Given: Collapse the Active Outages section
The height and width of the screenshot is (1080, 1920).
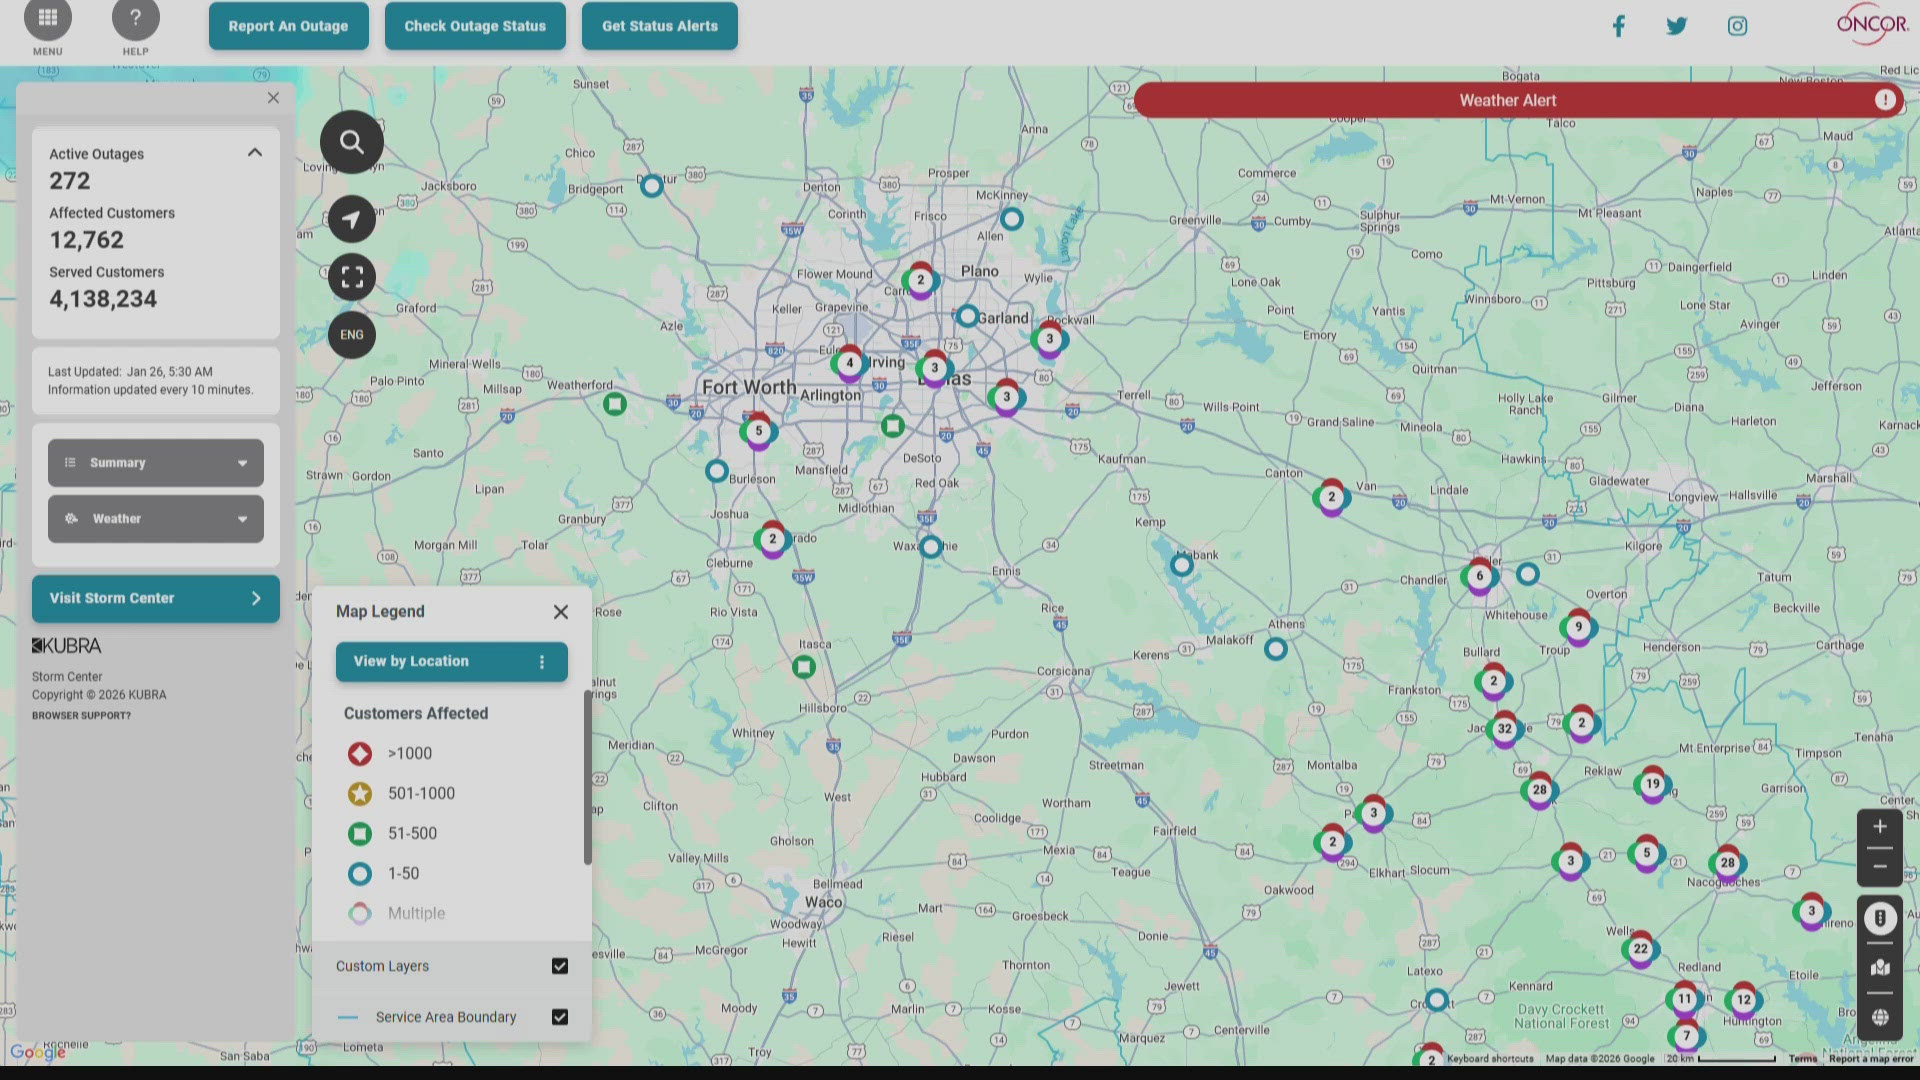Looking at the screenshot, I should [x=255, y=152].
